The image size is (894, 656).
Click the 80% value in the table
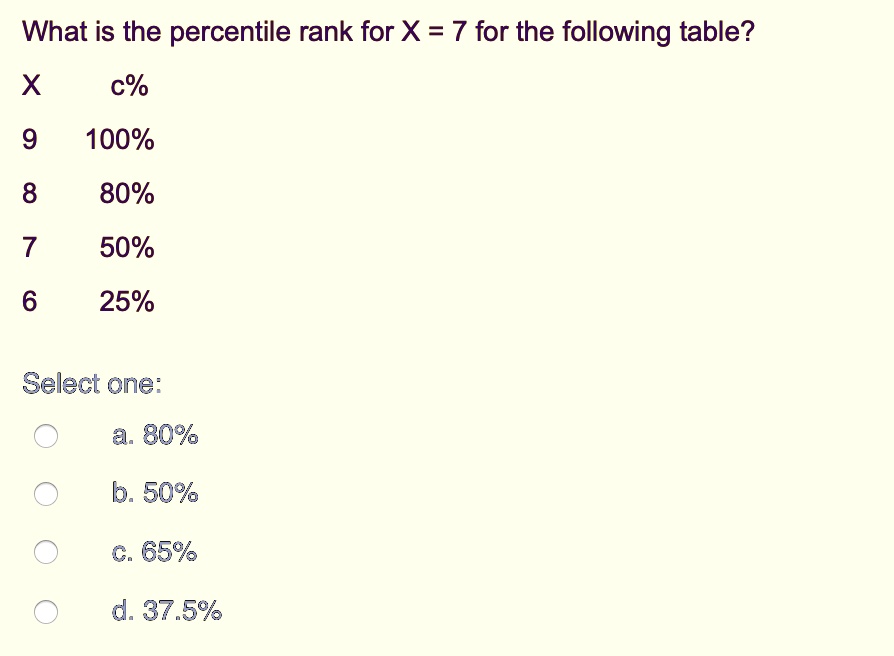pos(127,193)
